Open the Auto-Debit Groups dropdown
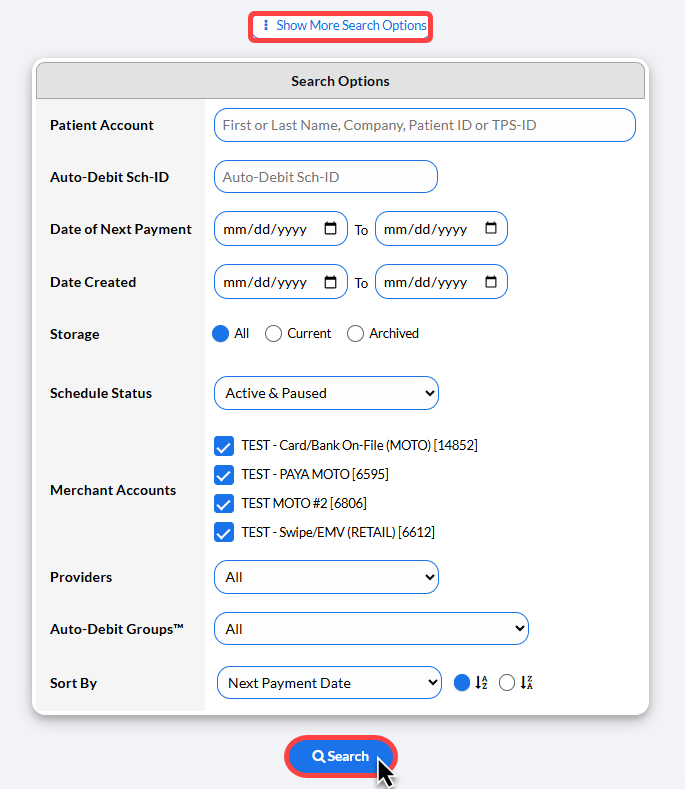This screenshot has height=789, width=685. 371,628
